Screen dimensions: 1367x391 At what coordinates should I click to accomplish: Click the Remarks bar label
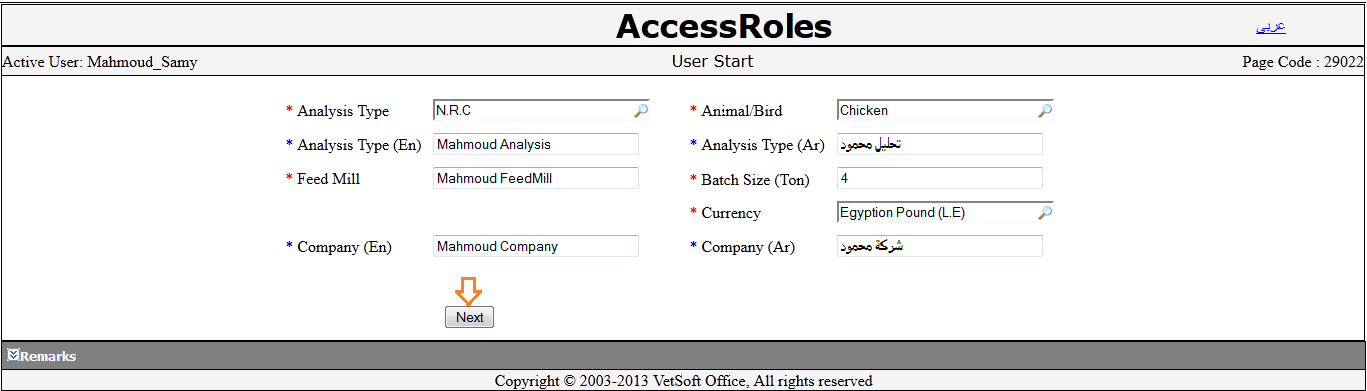(x=48, y=356)
